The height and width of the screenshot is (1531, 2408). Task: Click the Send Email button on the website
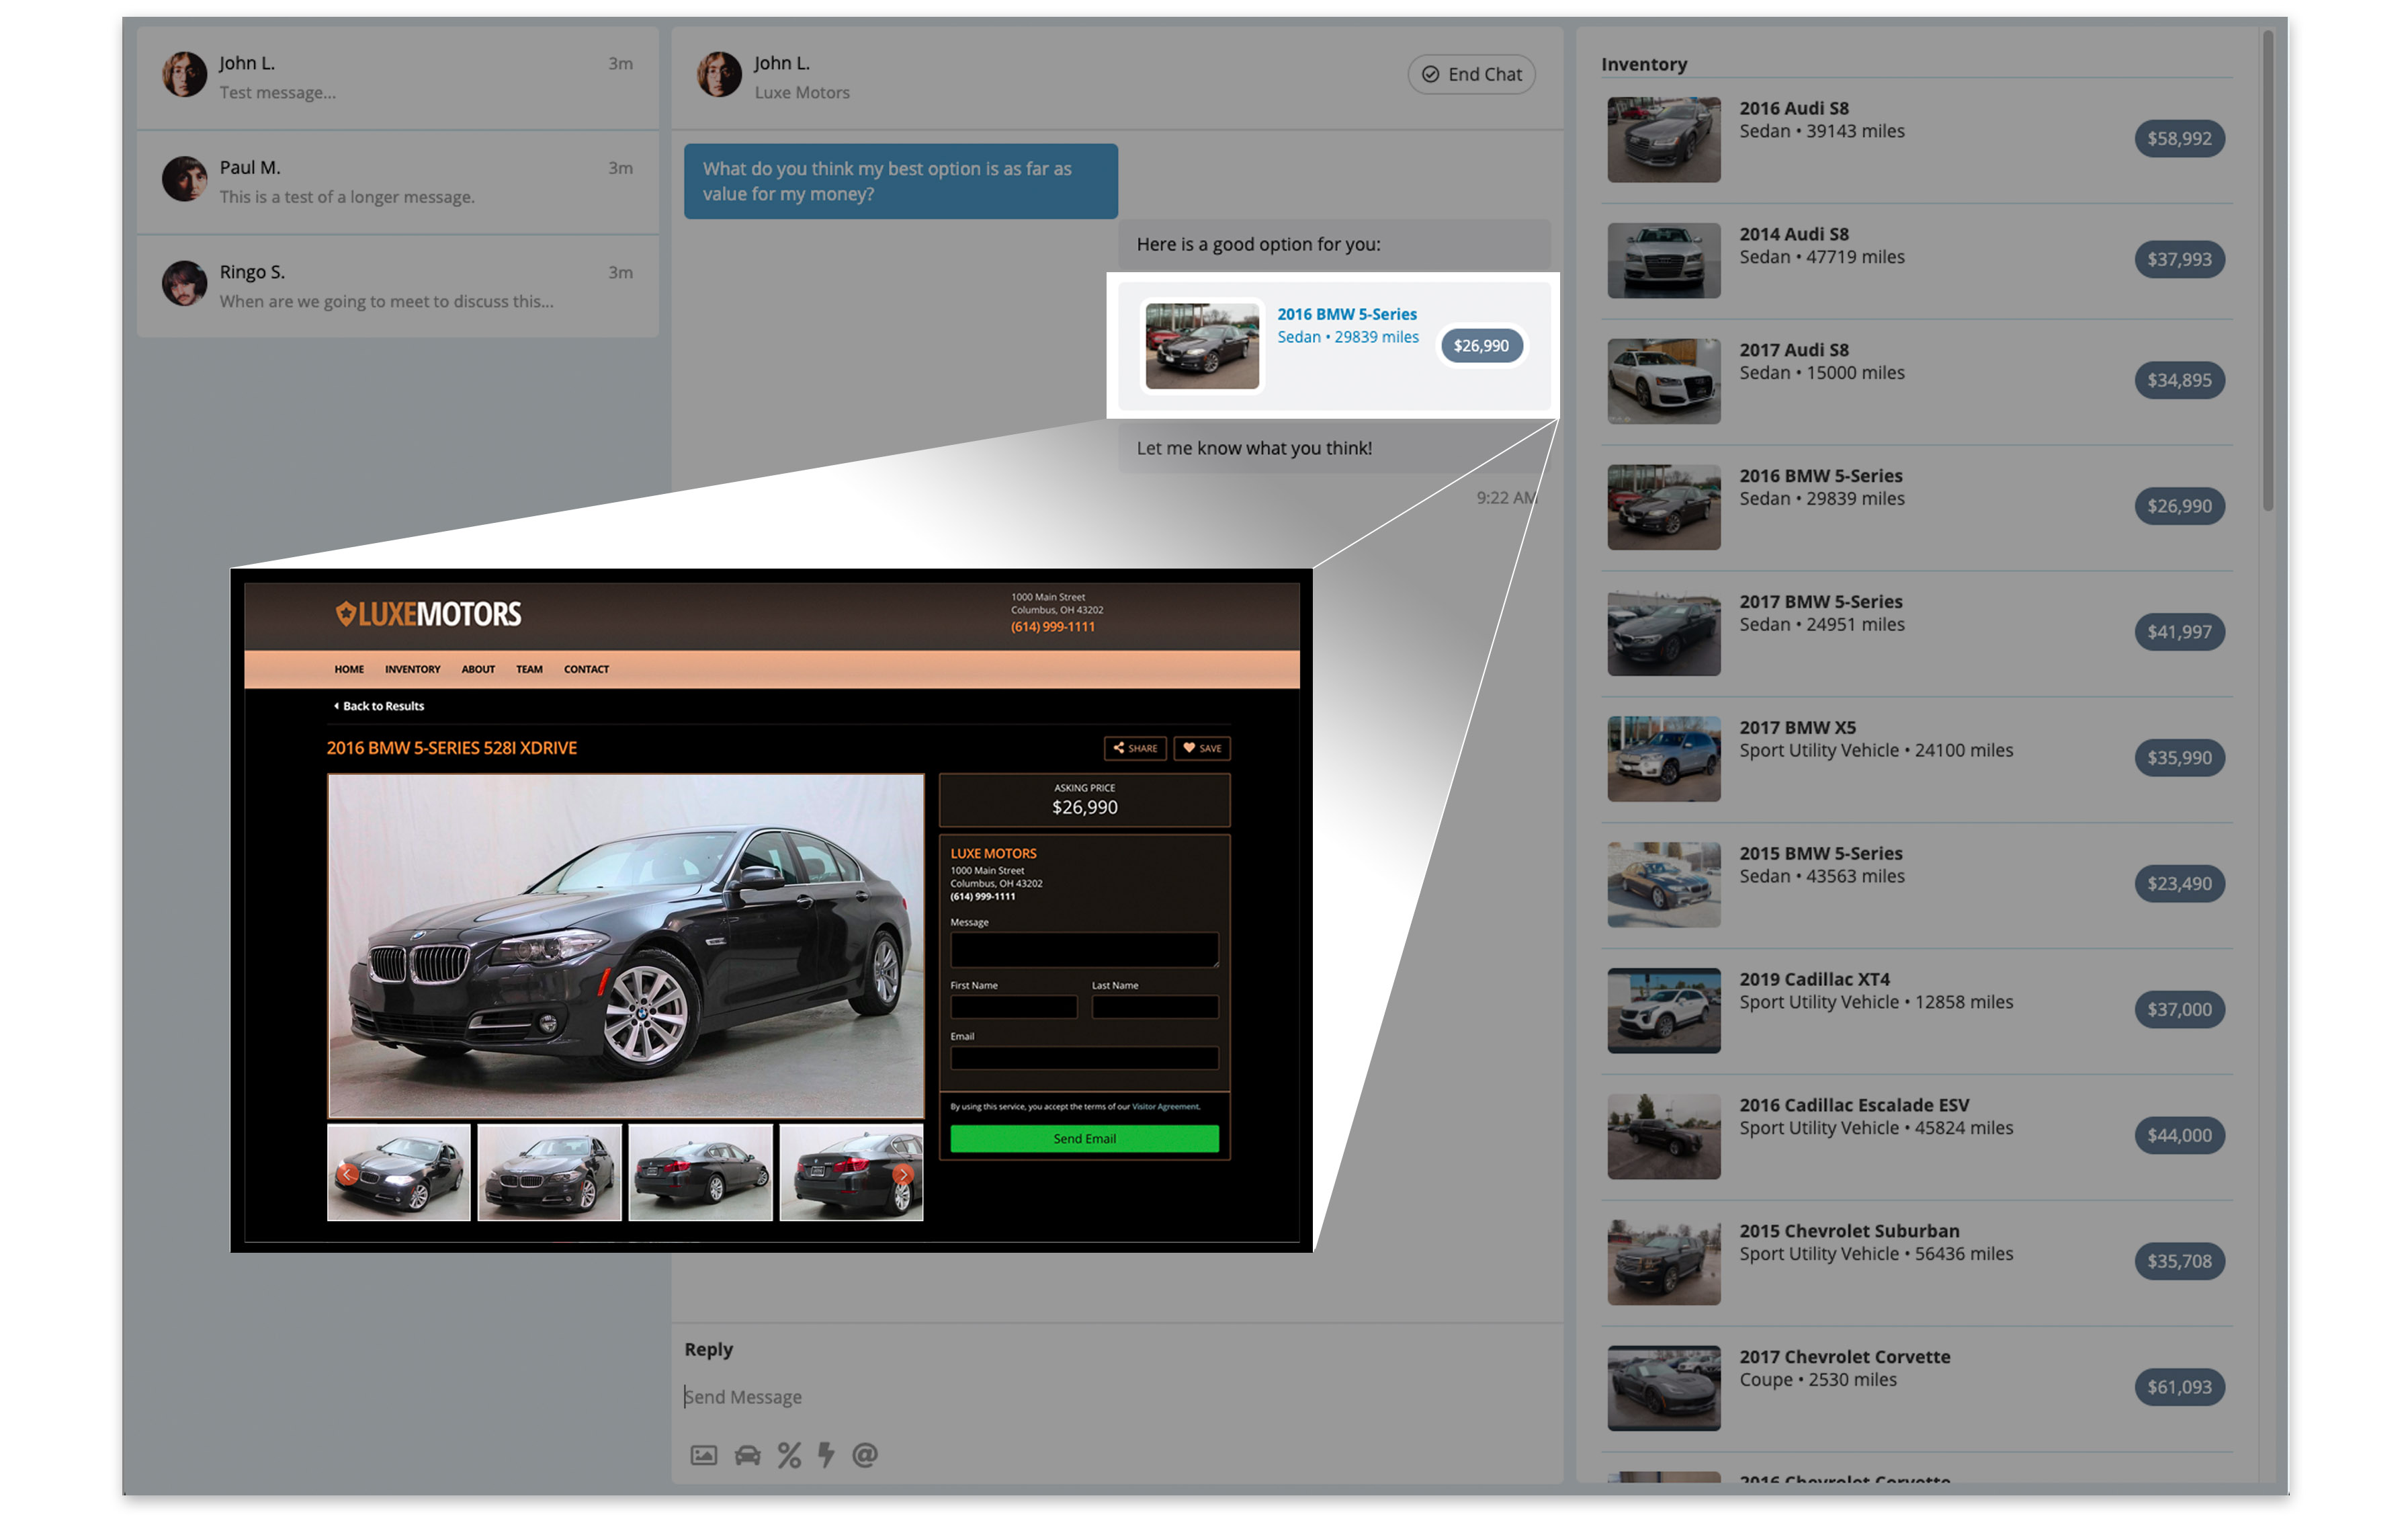pos(1084,1138)
